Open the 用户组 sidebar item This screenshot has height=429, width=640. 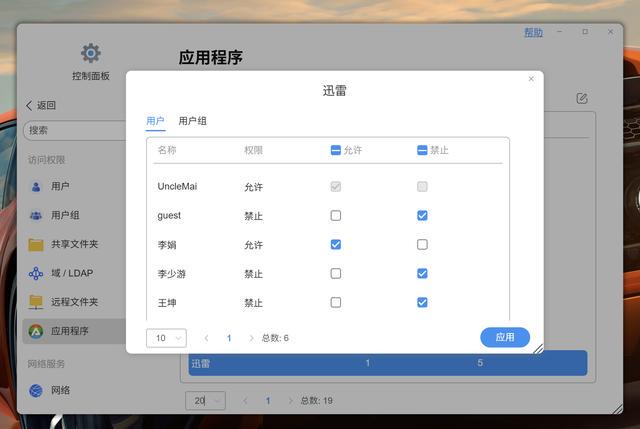65,215
